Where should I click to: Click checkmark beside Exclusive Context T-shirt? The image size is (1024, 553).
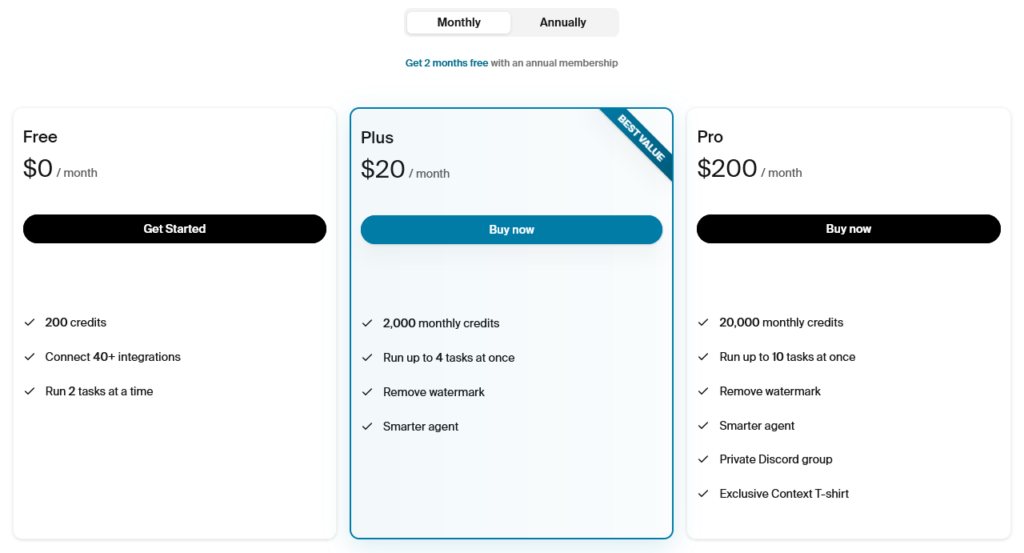(x=703, y=494)
